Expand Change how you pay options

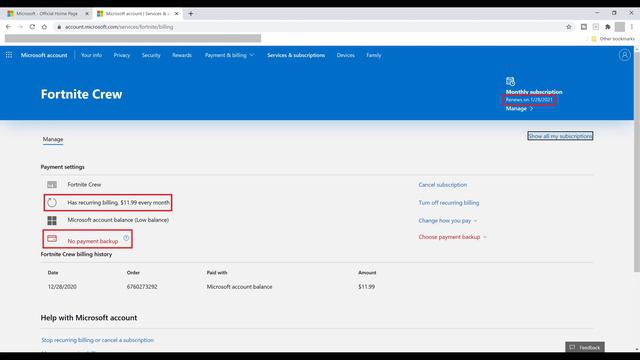448,220
